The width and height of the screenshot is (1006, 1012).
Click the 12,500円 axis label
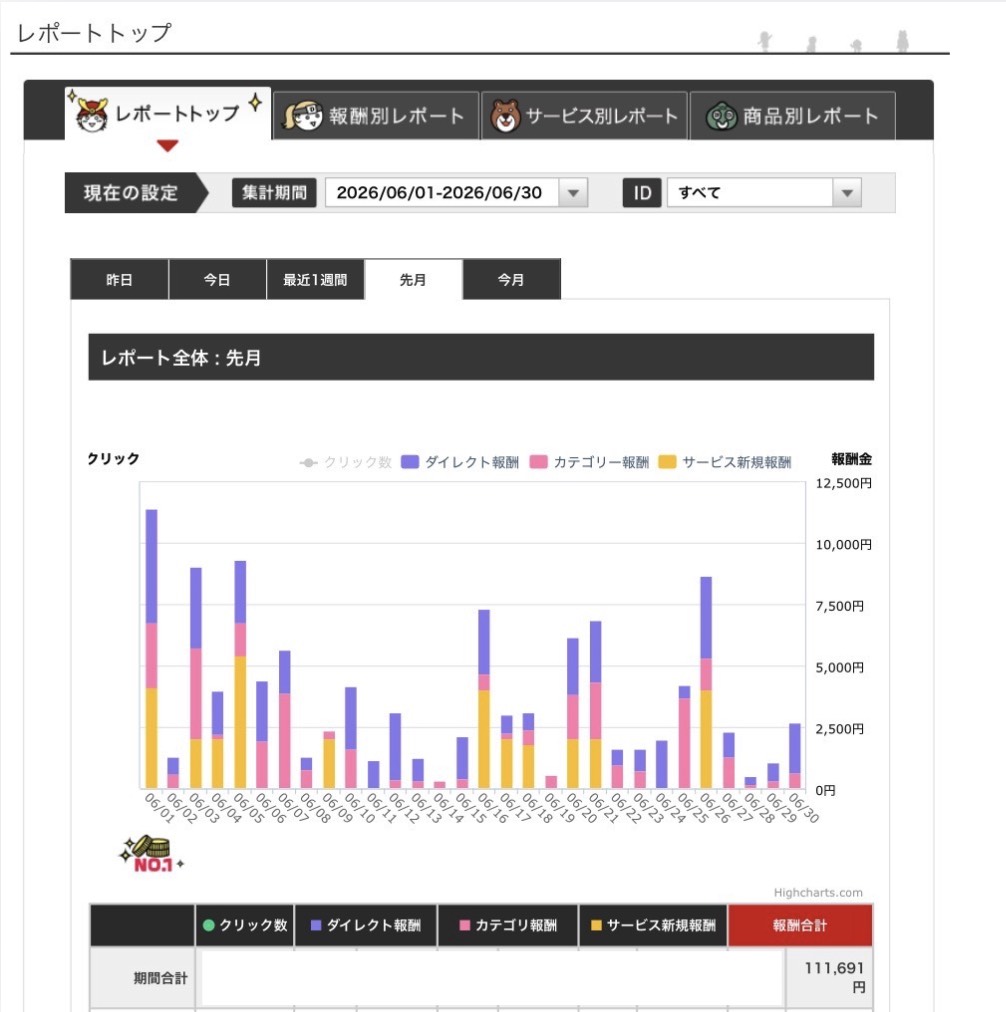click(x=843, y=483)
